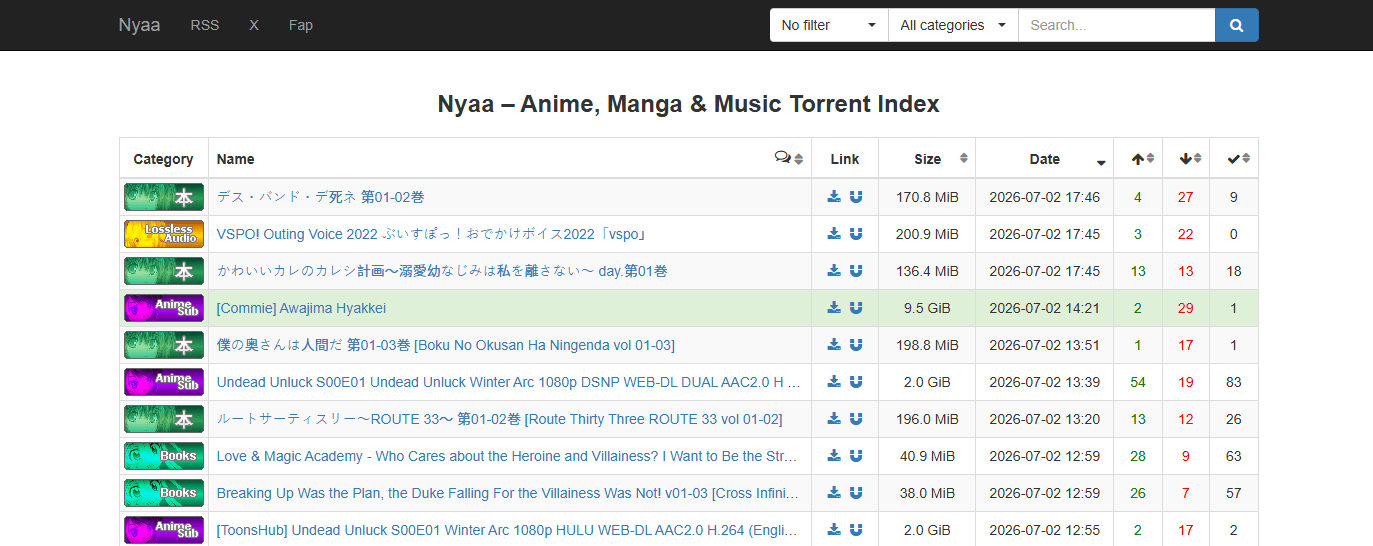Download torrent for ルートサーティスリー ROUTE 33 row
1373x546 pixels.
coord(834,419)
